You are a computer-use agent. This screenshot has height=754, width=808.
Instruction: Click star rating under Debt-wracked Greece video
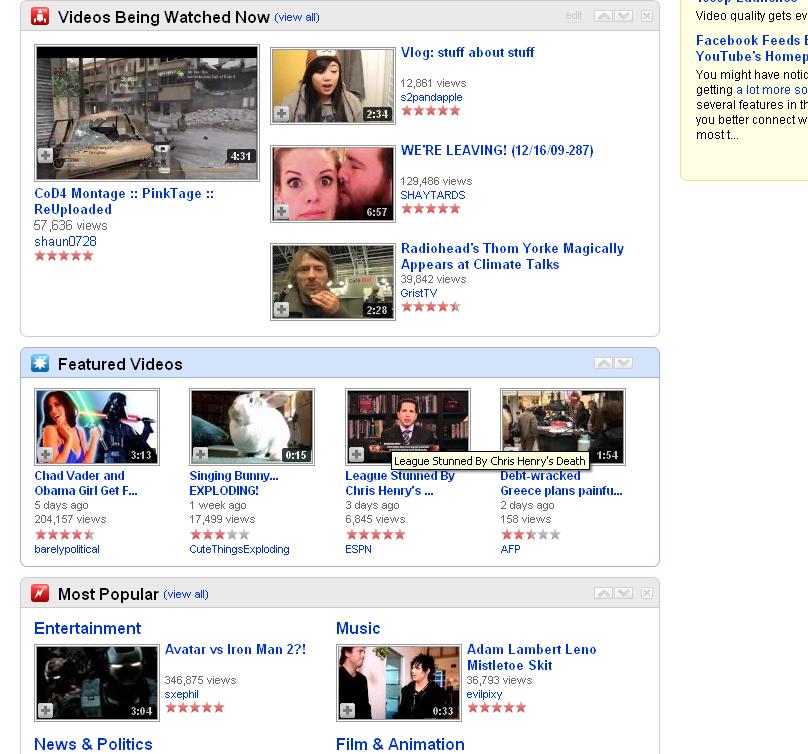530,535
